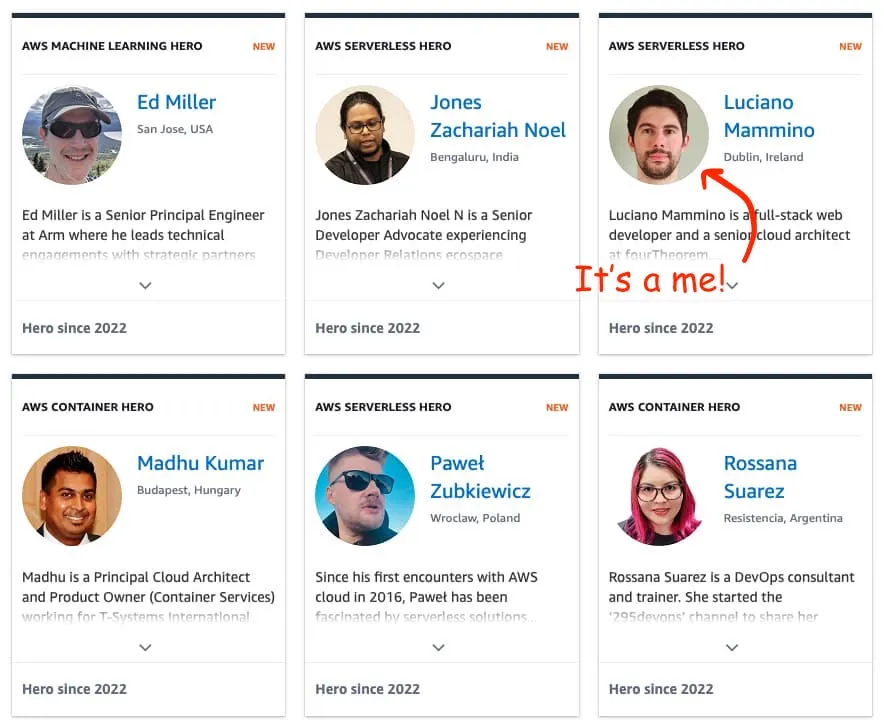The image size is (884, 727).
Task: Expand Madhu Kumar's bio description
Action: (x=146, y=647)
